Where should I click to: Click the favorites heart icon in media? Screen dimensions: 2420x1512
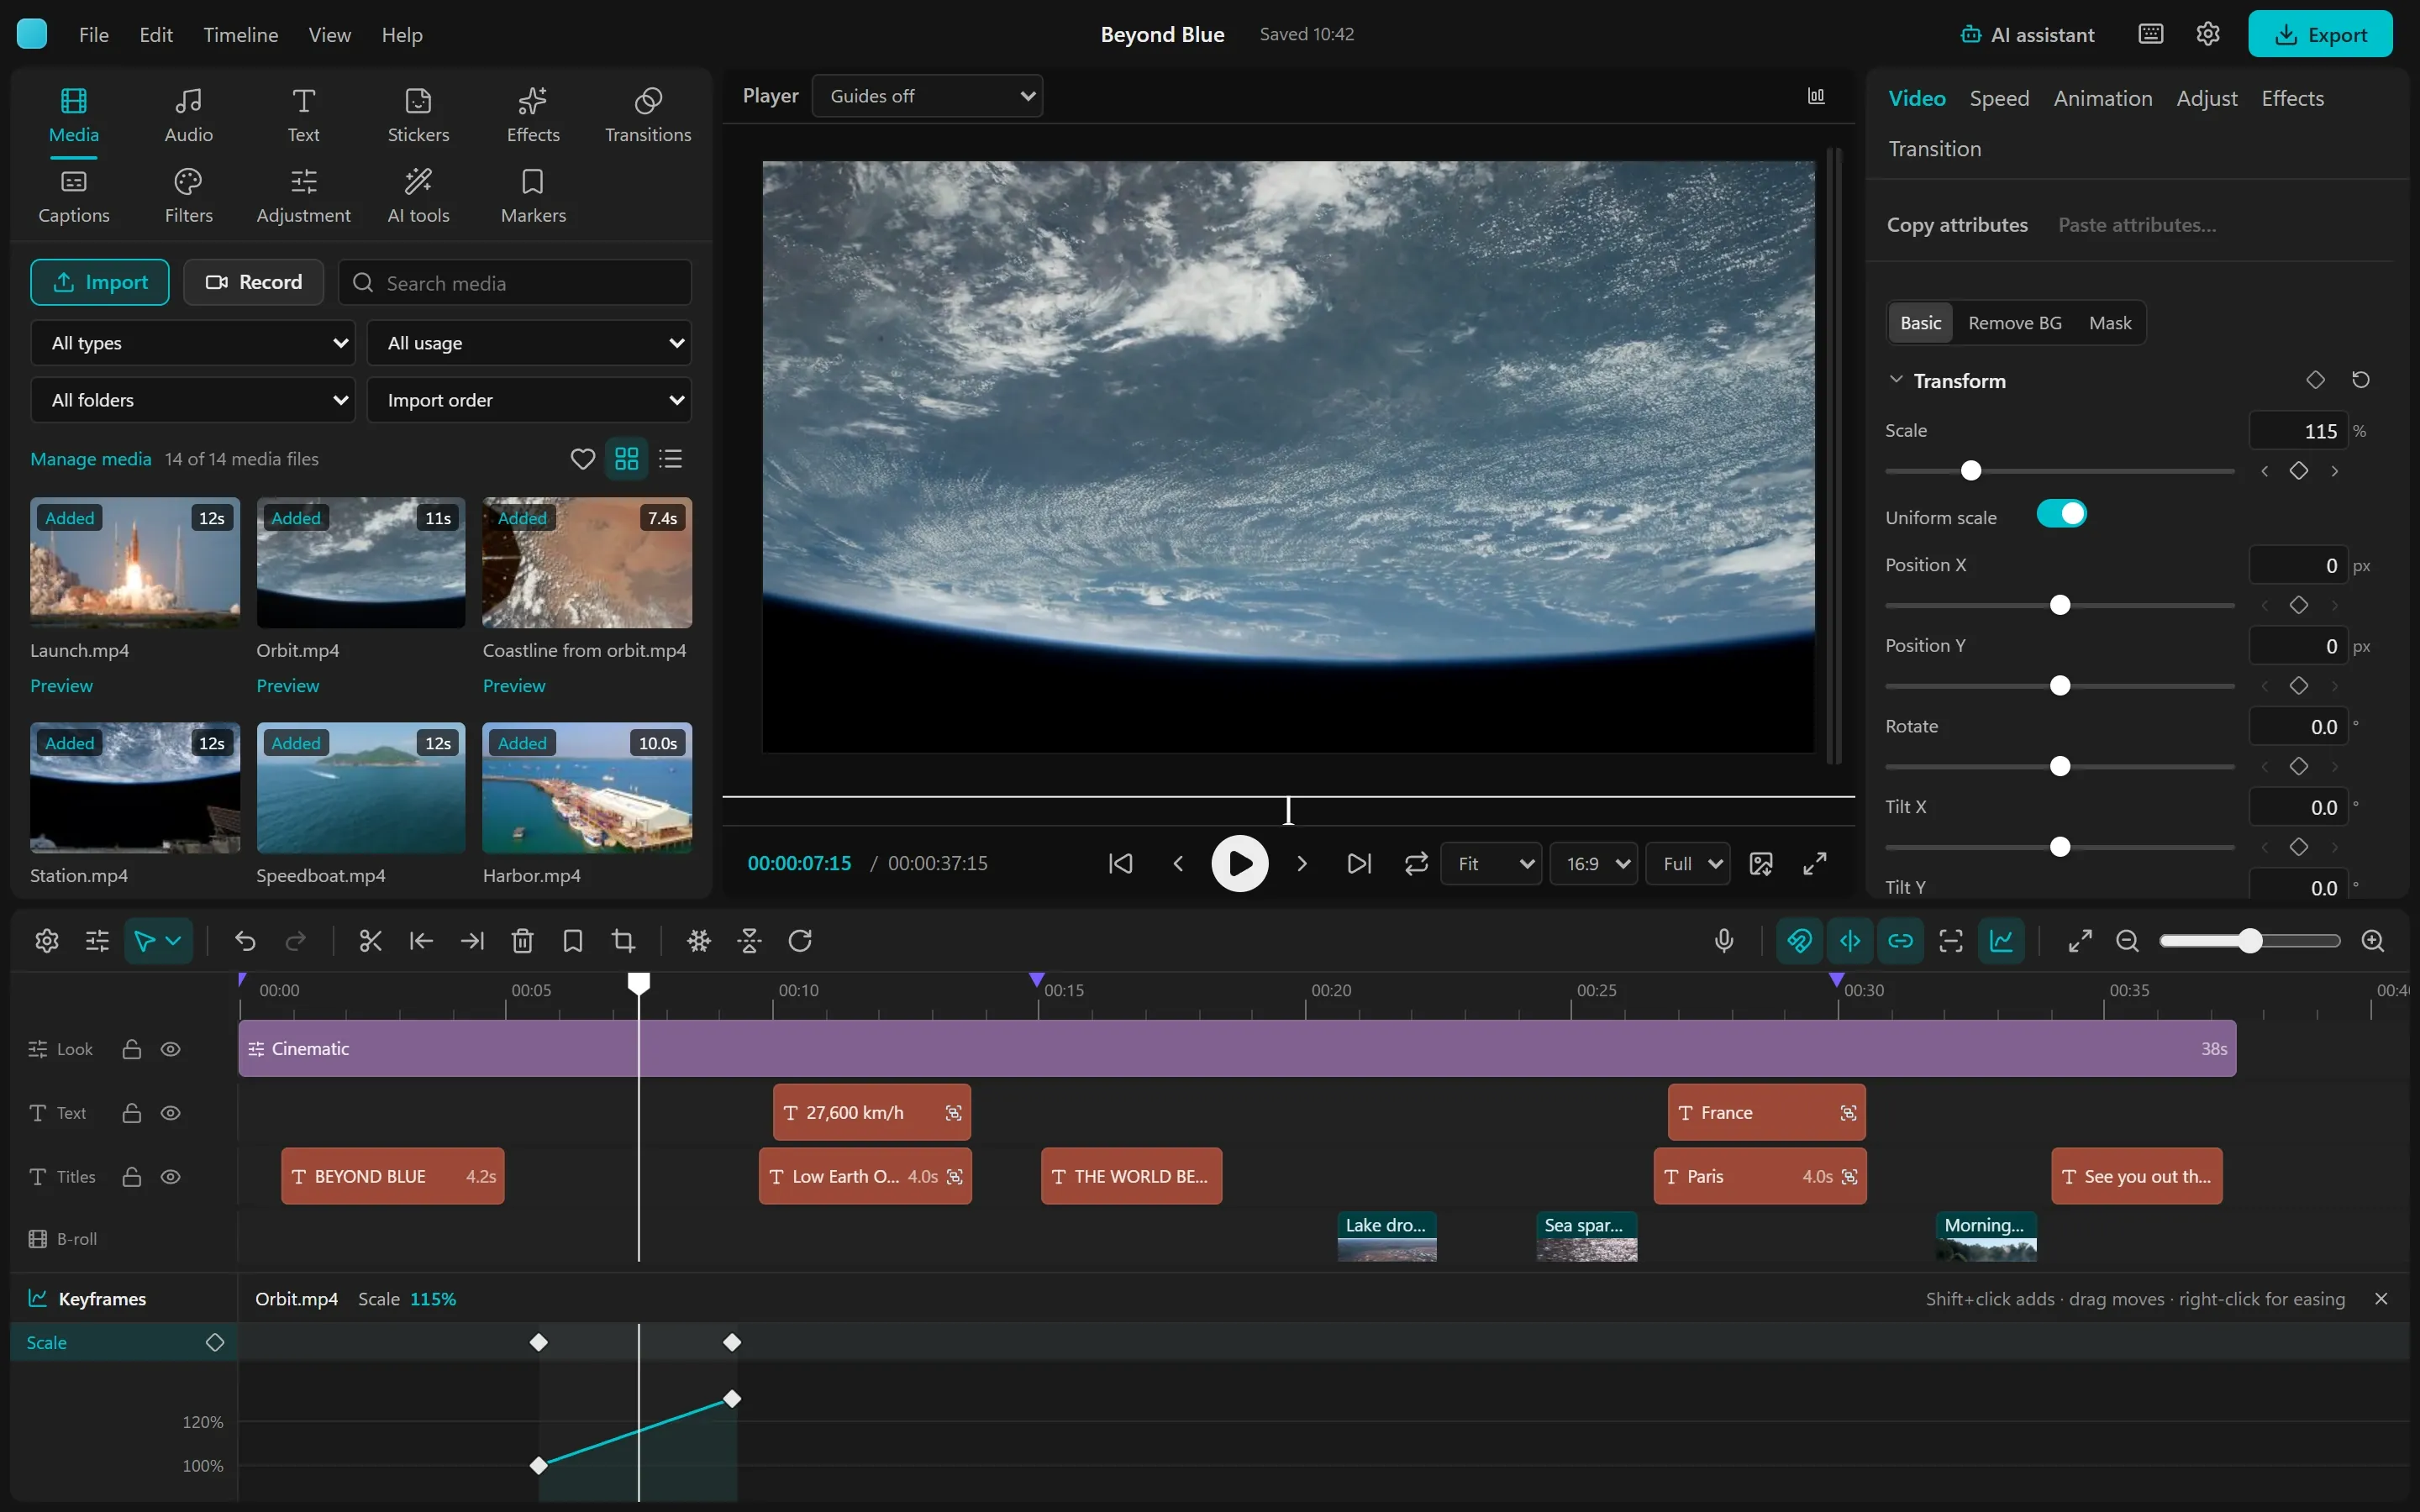[582, 459]
